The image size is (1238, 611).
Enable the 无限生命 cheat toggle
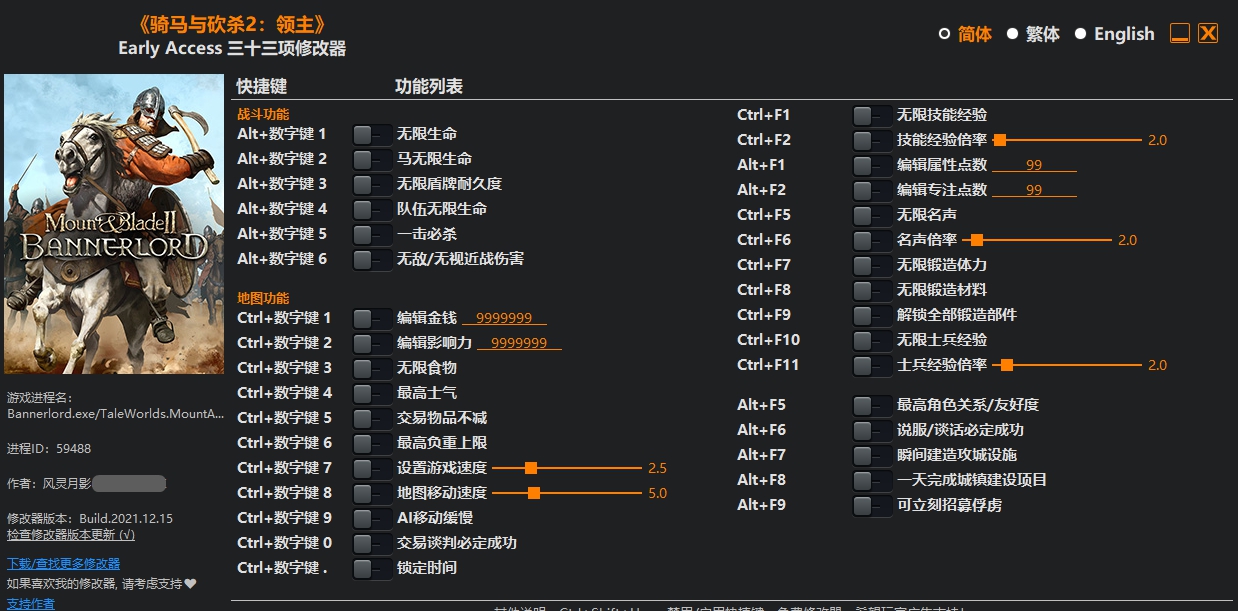[372, 133]
